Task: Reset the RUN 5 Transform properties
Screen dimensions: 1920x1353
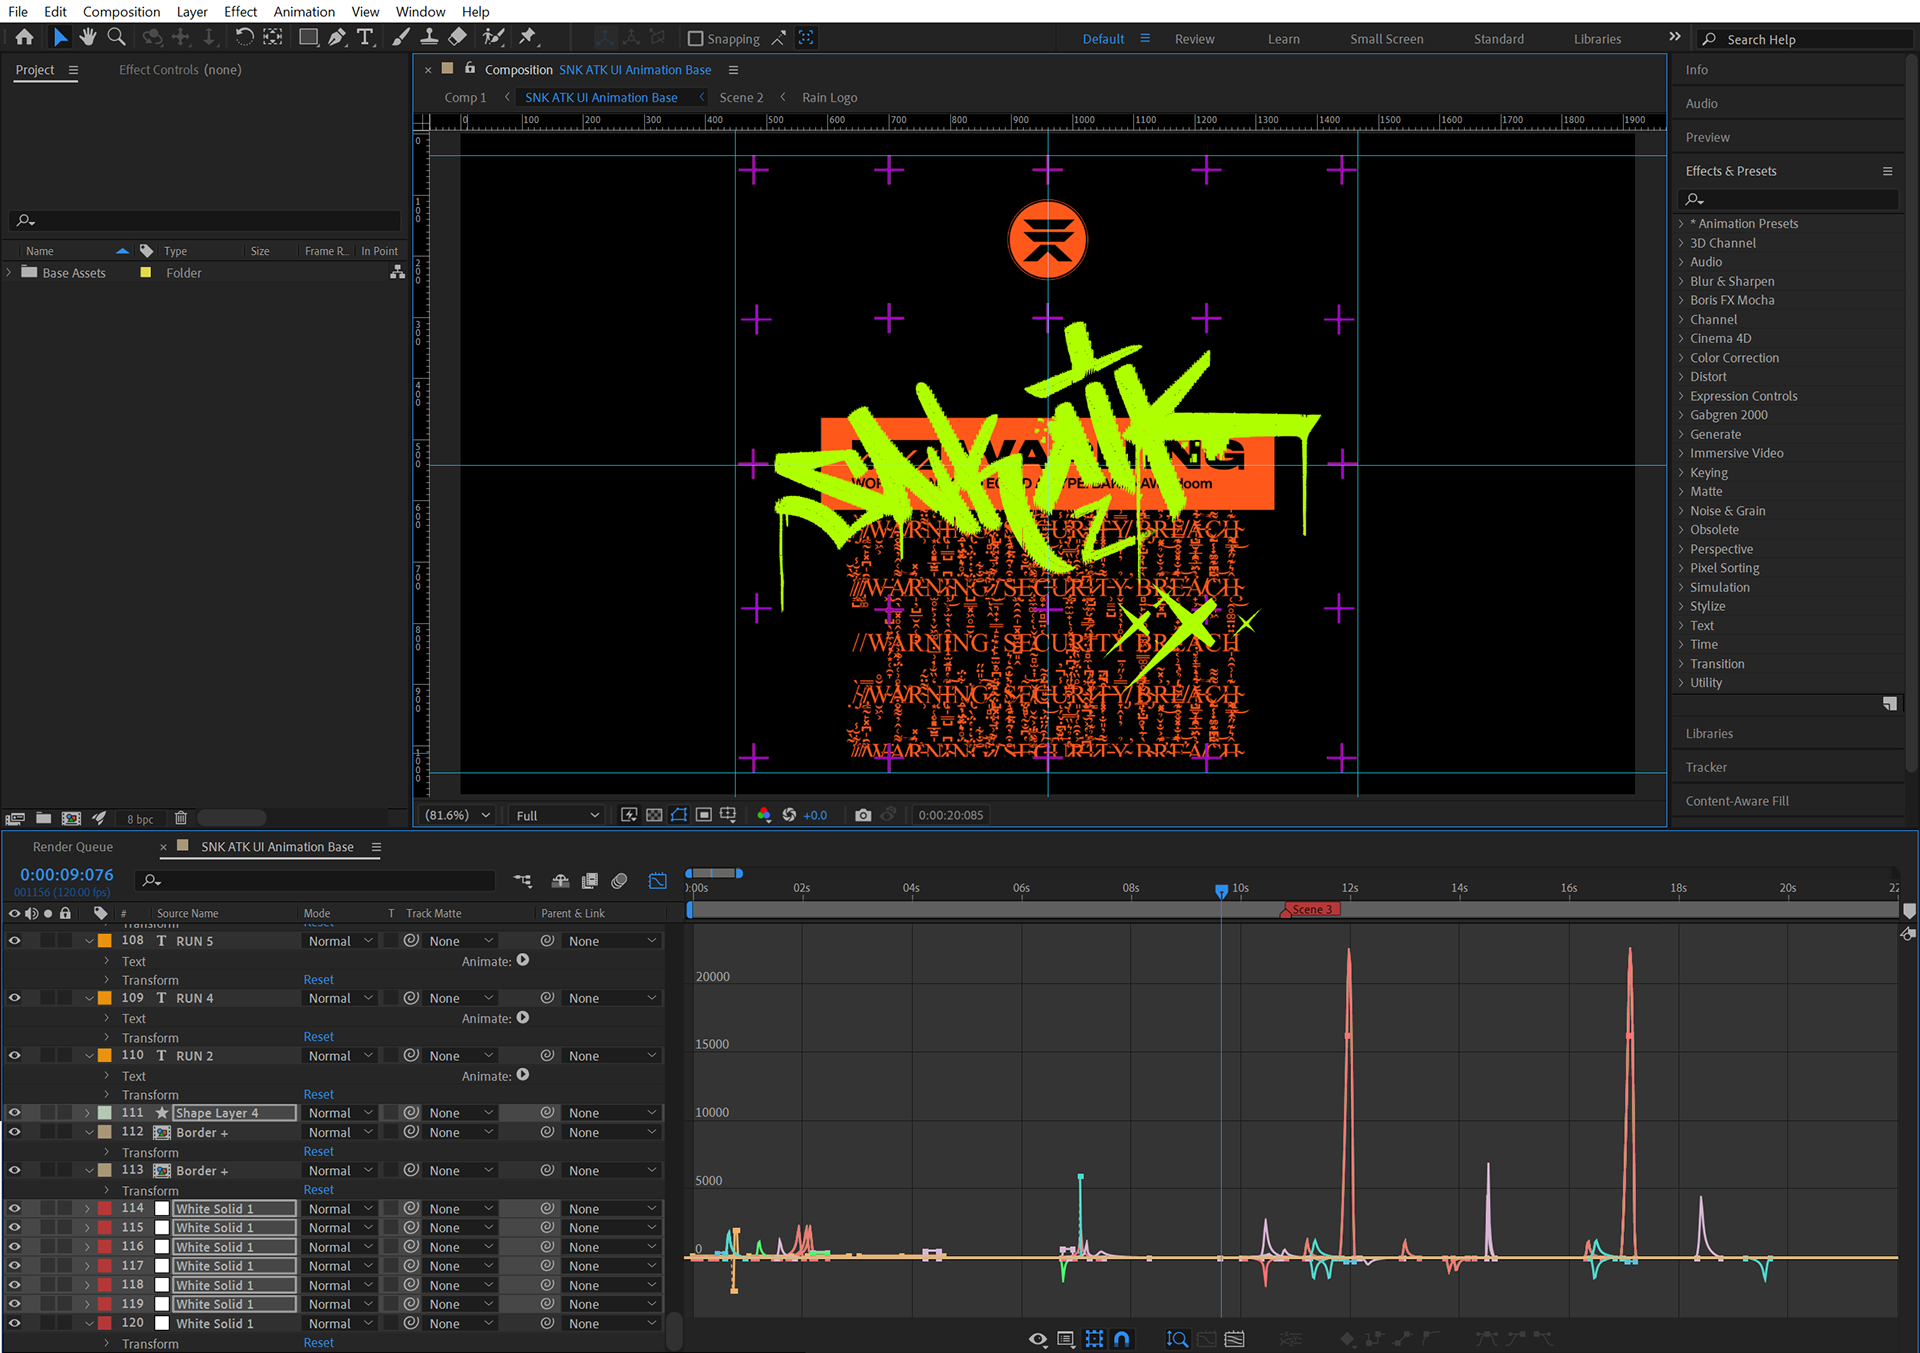Action: click(x=318, y=980)
